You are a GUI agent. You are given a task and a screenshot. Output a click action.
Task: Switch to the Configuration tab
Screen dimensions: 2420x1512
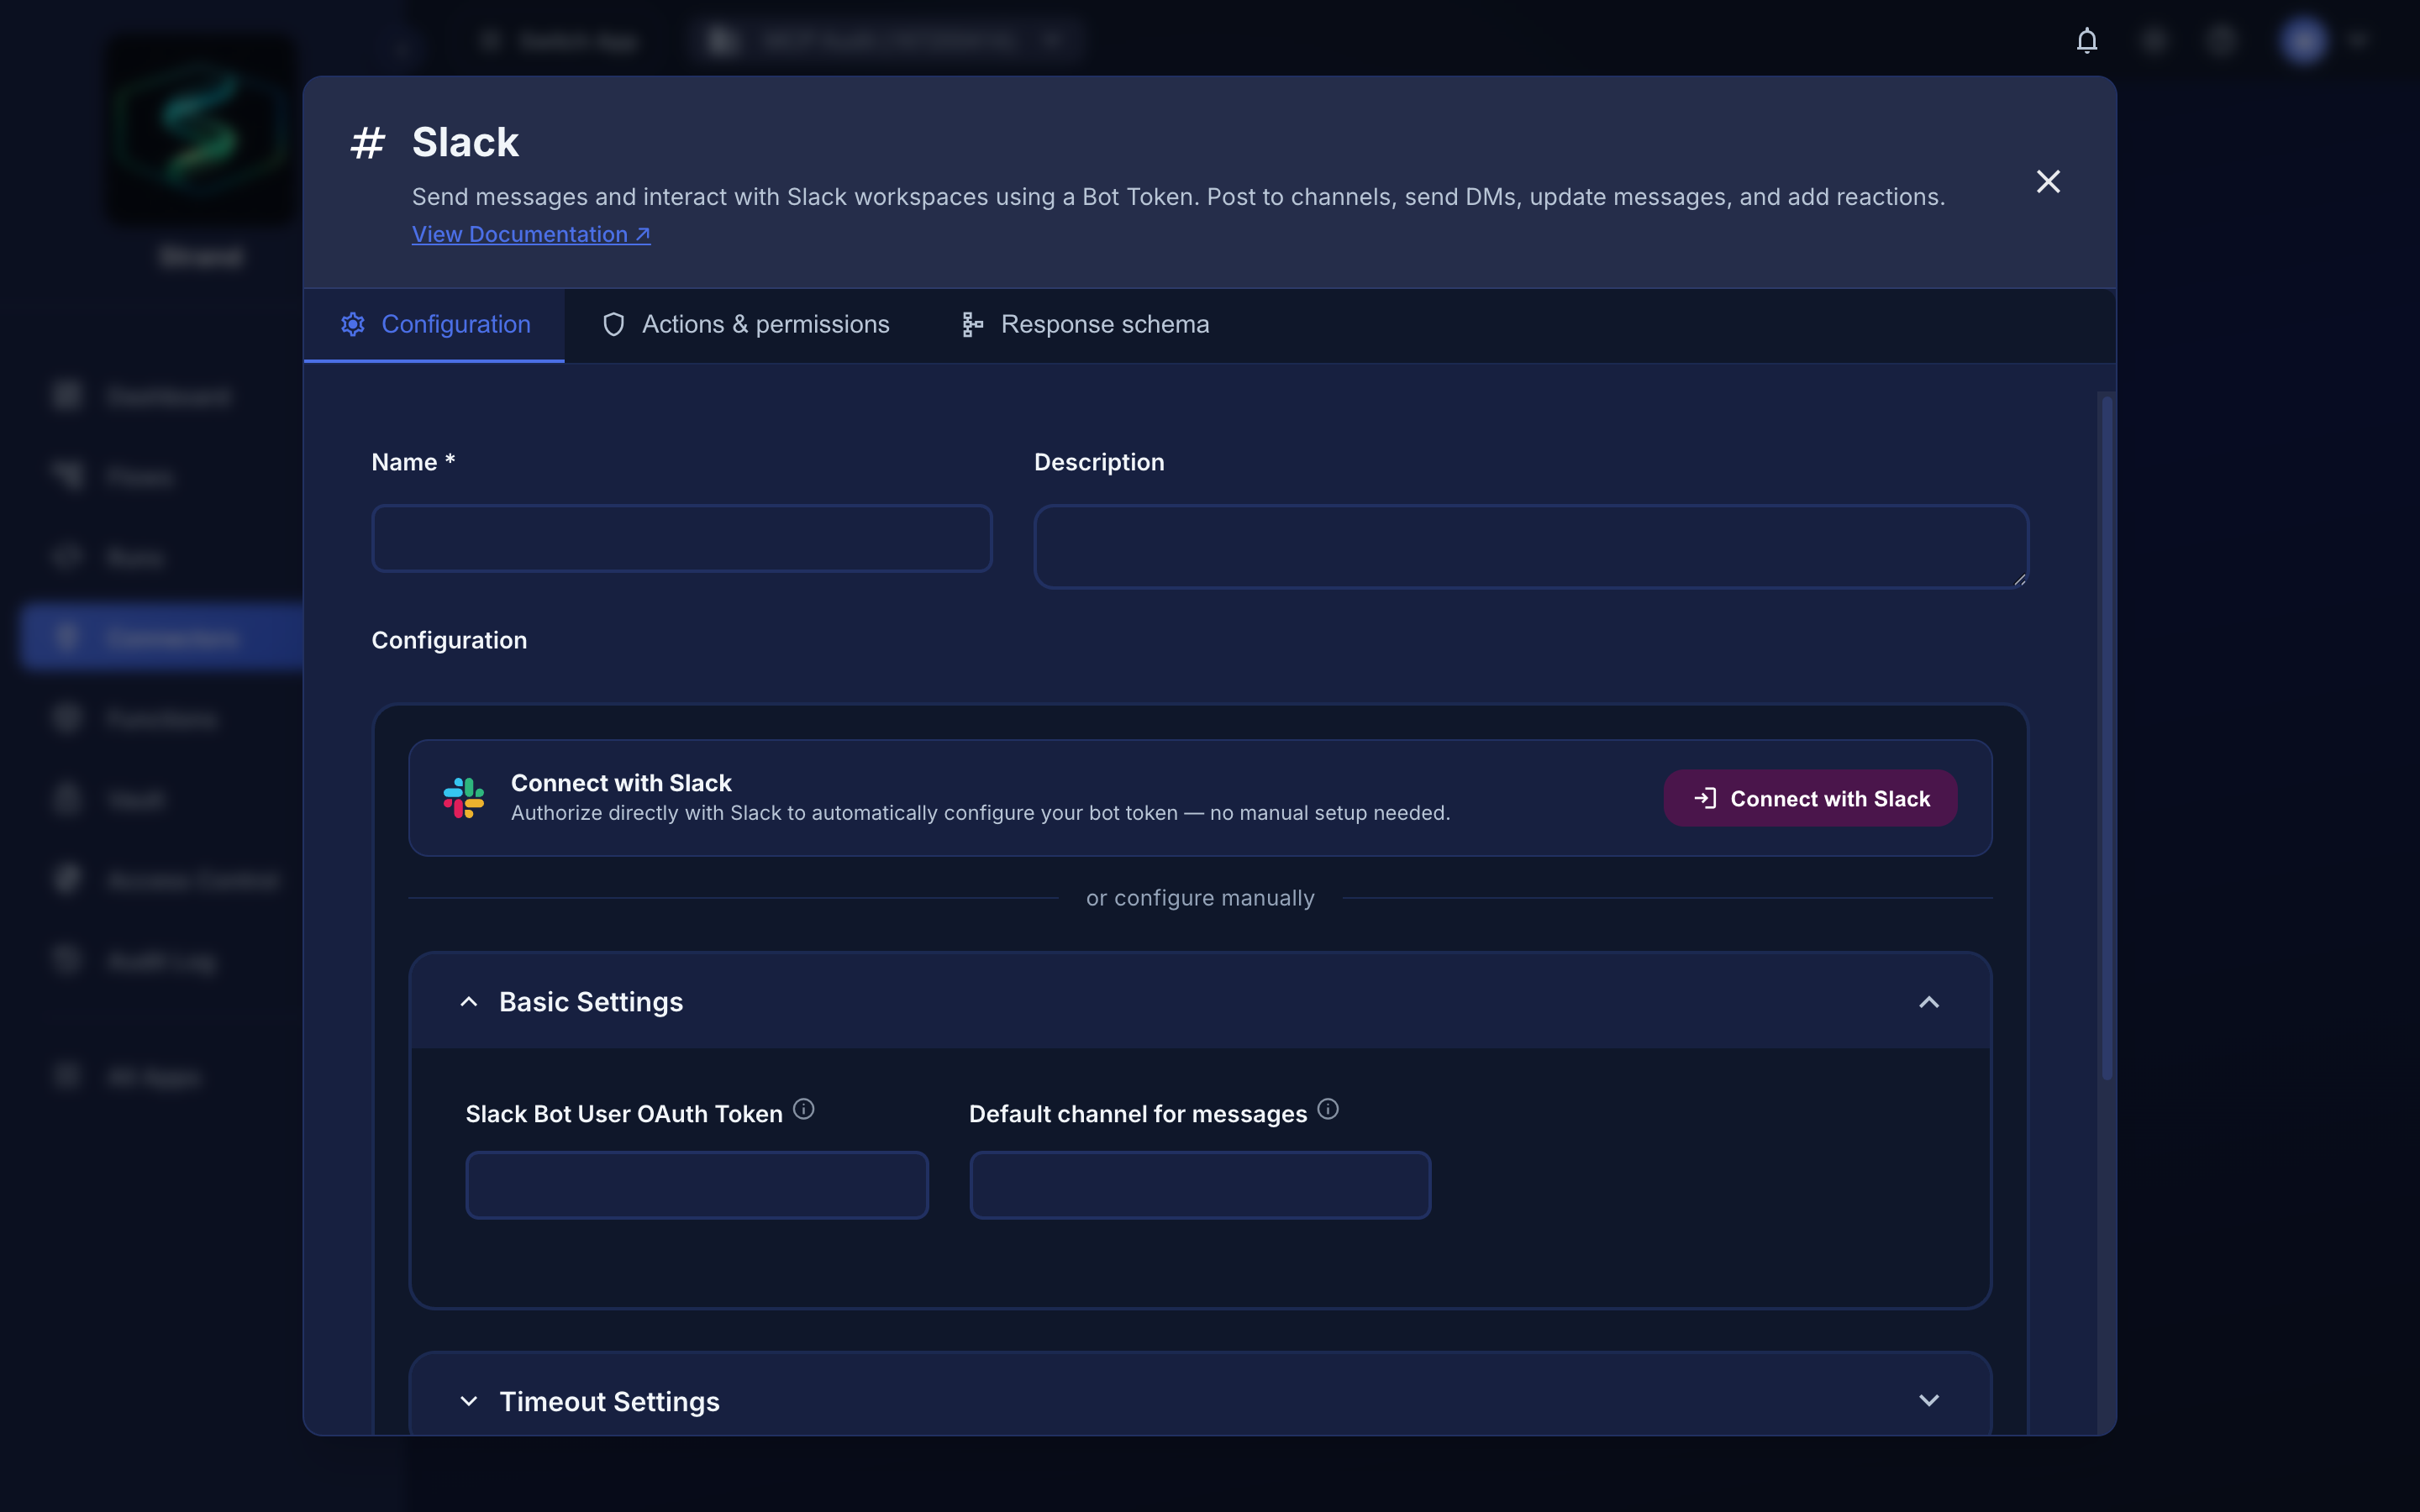pos(435,324)
